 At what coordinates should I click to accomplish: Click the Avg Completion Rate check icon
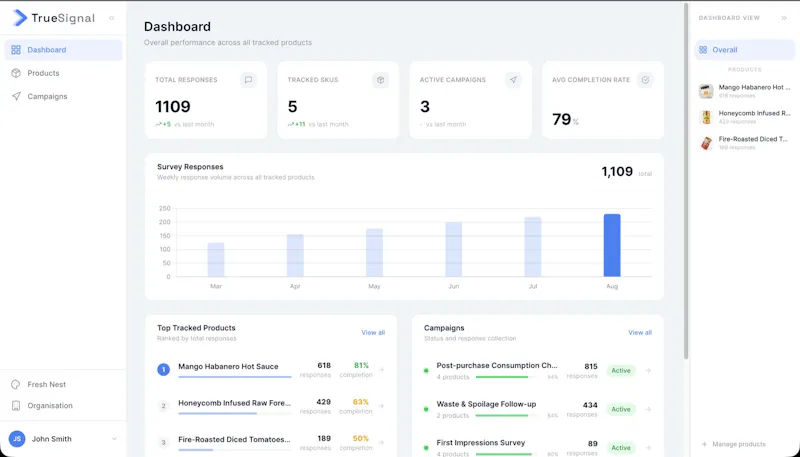point(645,80)
